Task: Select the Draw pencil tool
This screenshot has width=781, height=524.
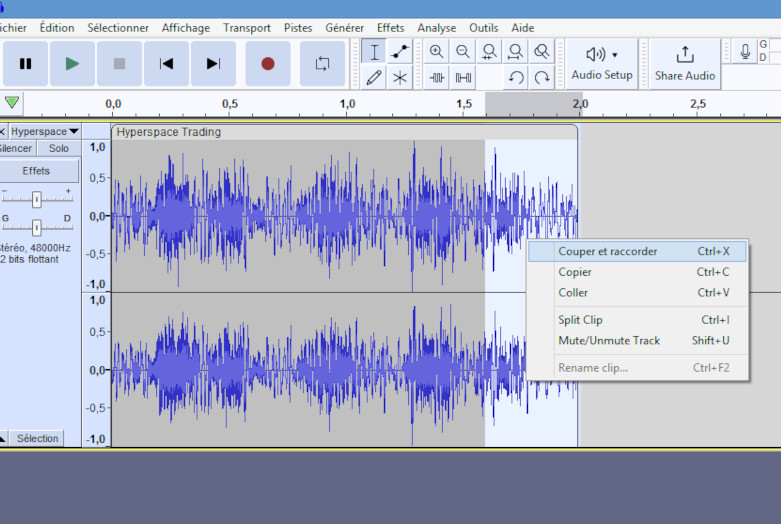Action: pos(374,77)
